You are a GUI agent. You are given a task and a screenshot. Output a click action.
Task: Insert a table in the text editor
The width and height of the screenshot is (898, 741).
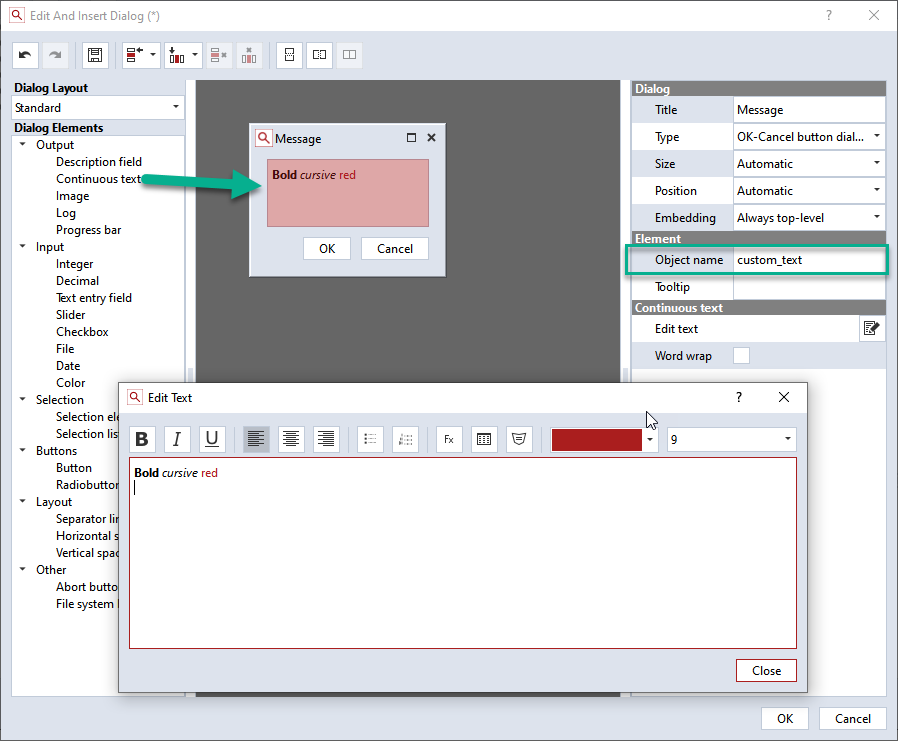click(484, 439)
